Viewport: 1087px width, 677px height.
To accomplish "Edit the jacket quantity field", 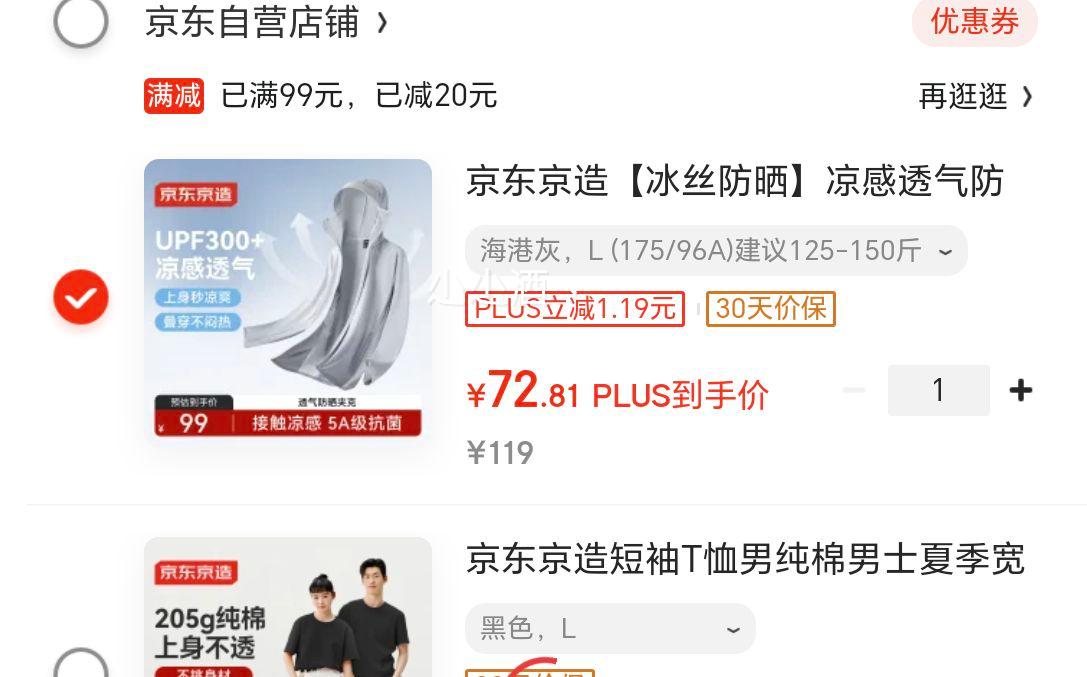I will (x=939, y=390).
